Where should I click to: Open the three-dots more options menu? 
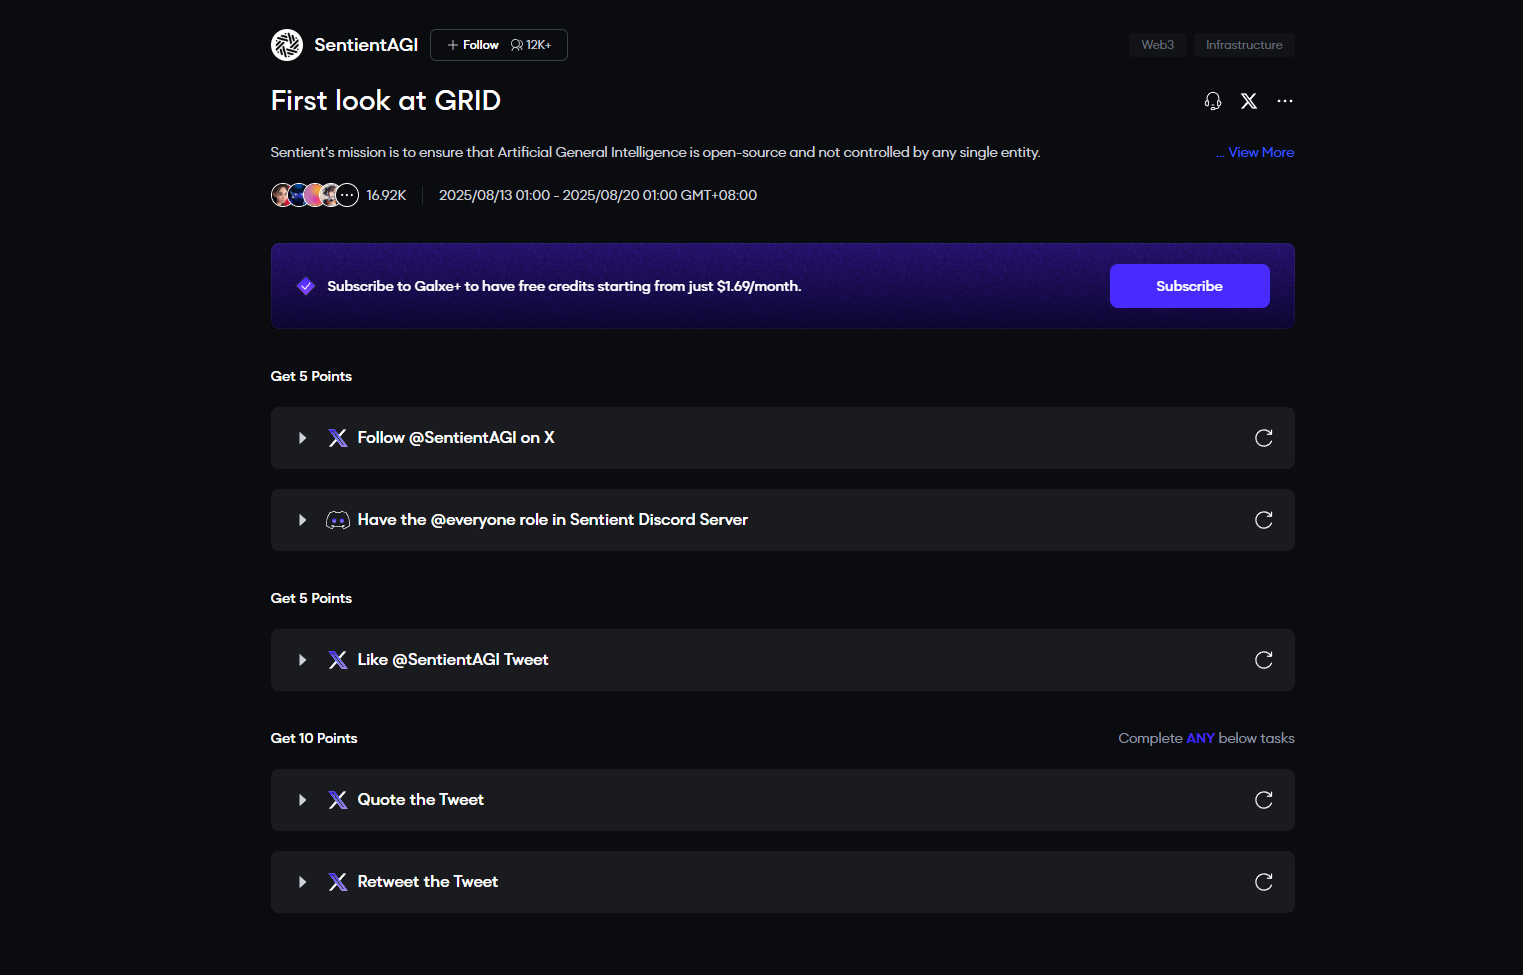tap(1285, 101)
